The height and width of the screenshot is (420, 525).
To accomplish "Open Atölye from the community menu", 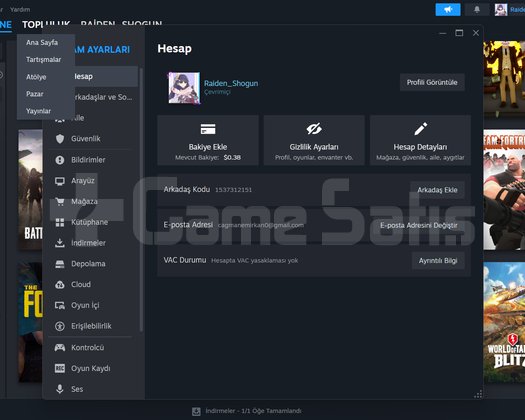I will [x=36, y=77].
